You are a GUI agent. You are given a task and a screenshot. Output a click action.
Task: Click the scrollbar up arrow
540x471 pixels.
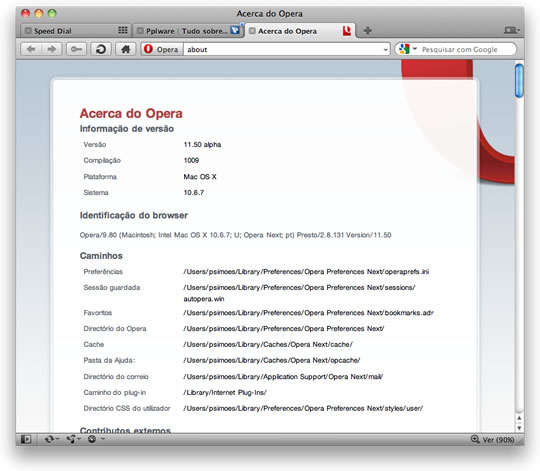point(519,418)
